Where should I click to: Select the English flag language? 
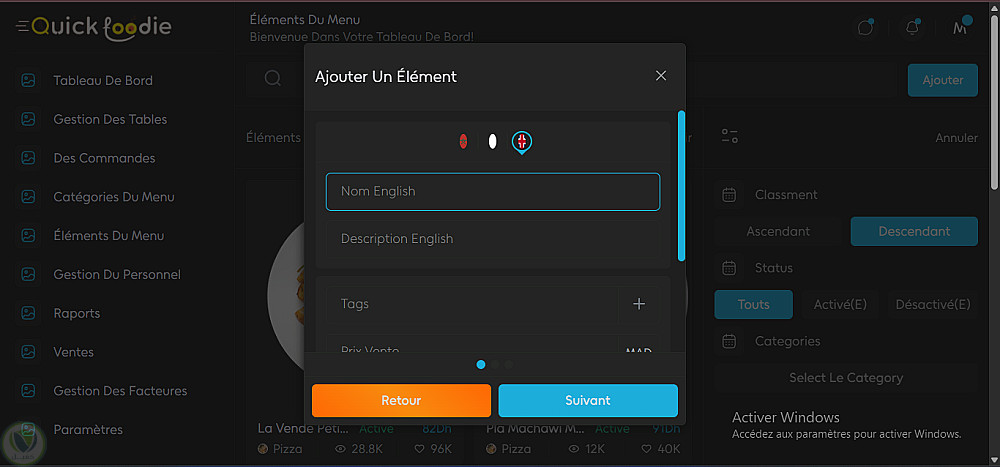[x=521, y=142]
